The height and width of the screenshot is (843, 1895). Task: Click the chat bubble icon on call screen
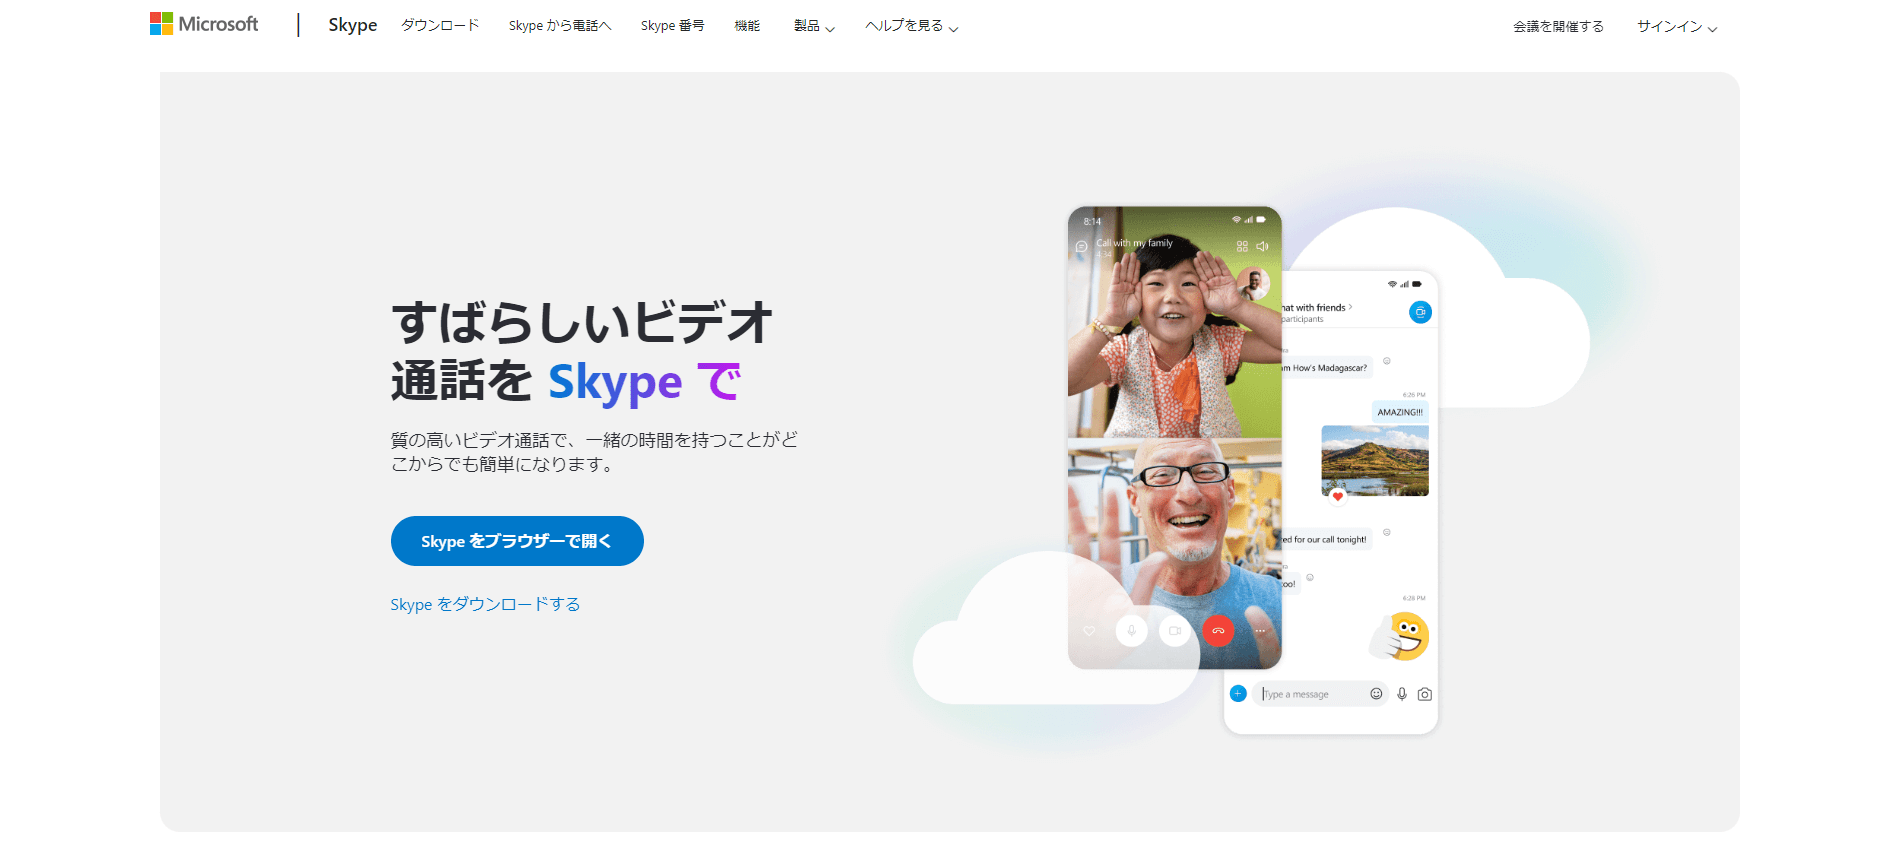pos(1081,246)
